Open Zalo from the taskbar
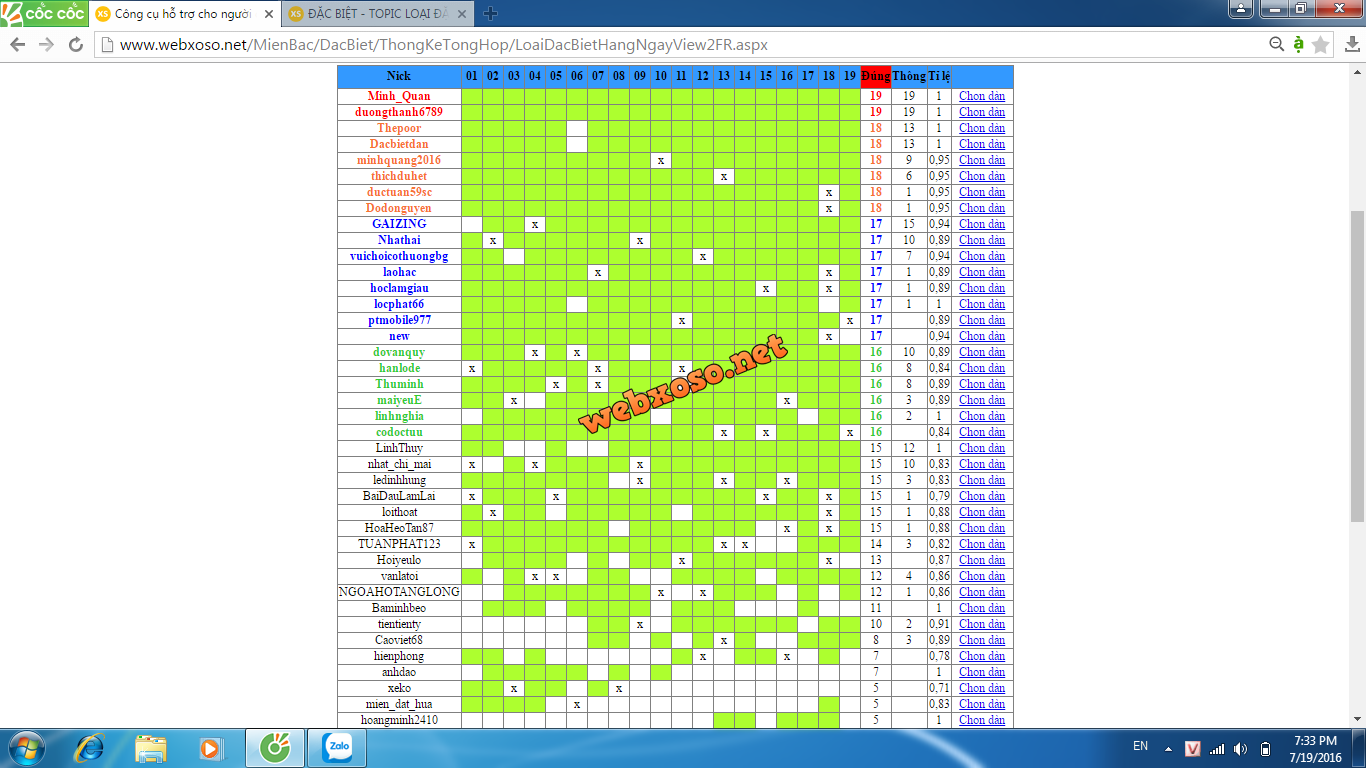 pyautogui.click(x=337, y=747)
